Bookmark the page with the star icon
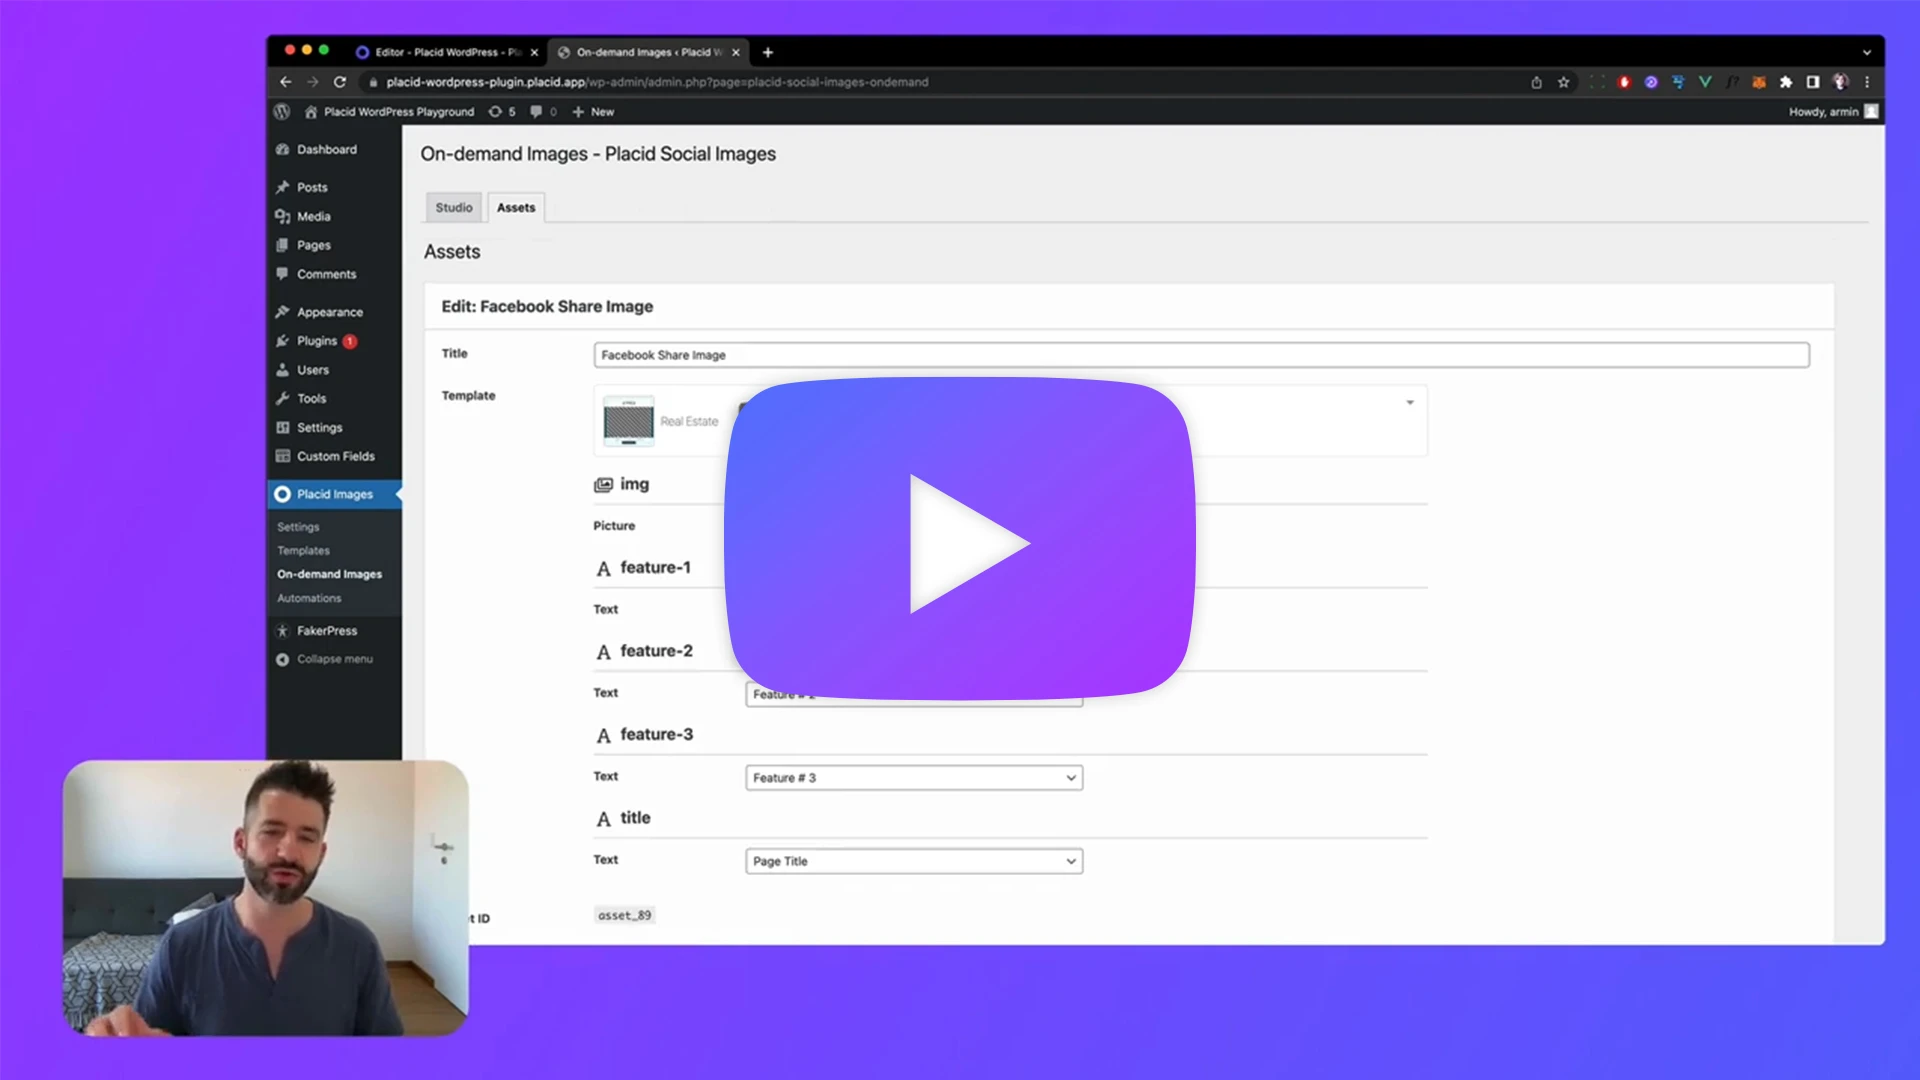The height and width of the screenshot is (1080, 1920). click(x=1564, y=82)
